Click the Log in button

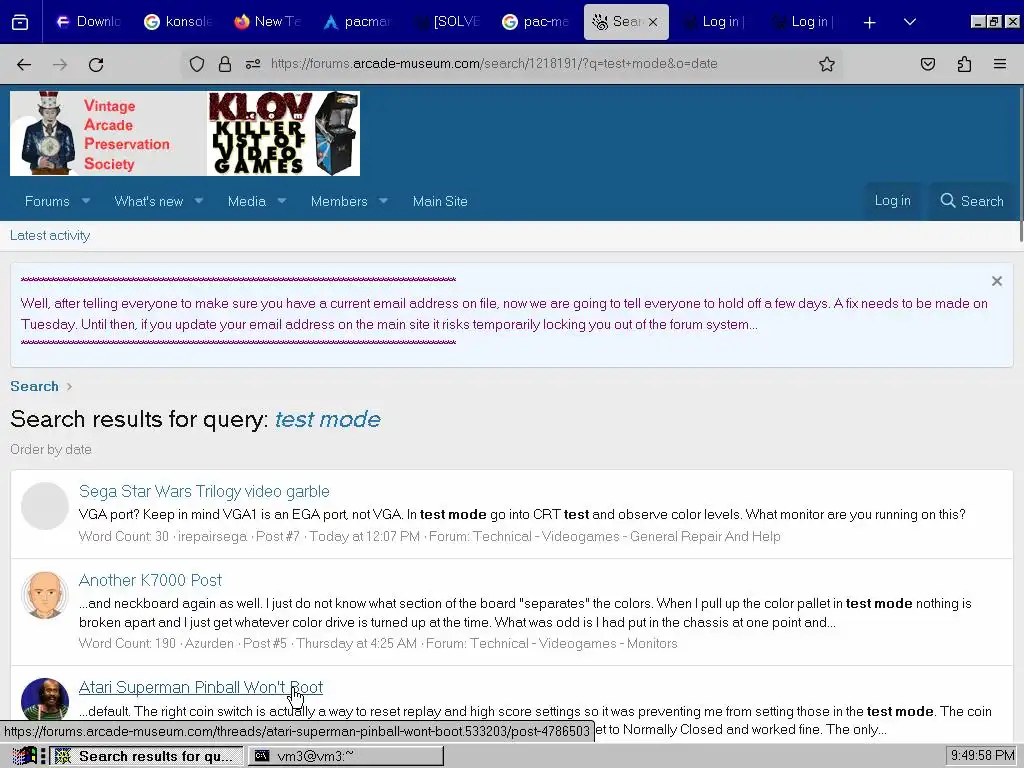(x=893, y=201)
